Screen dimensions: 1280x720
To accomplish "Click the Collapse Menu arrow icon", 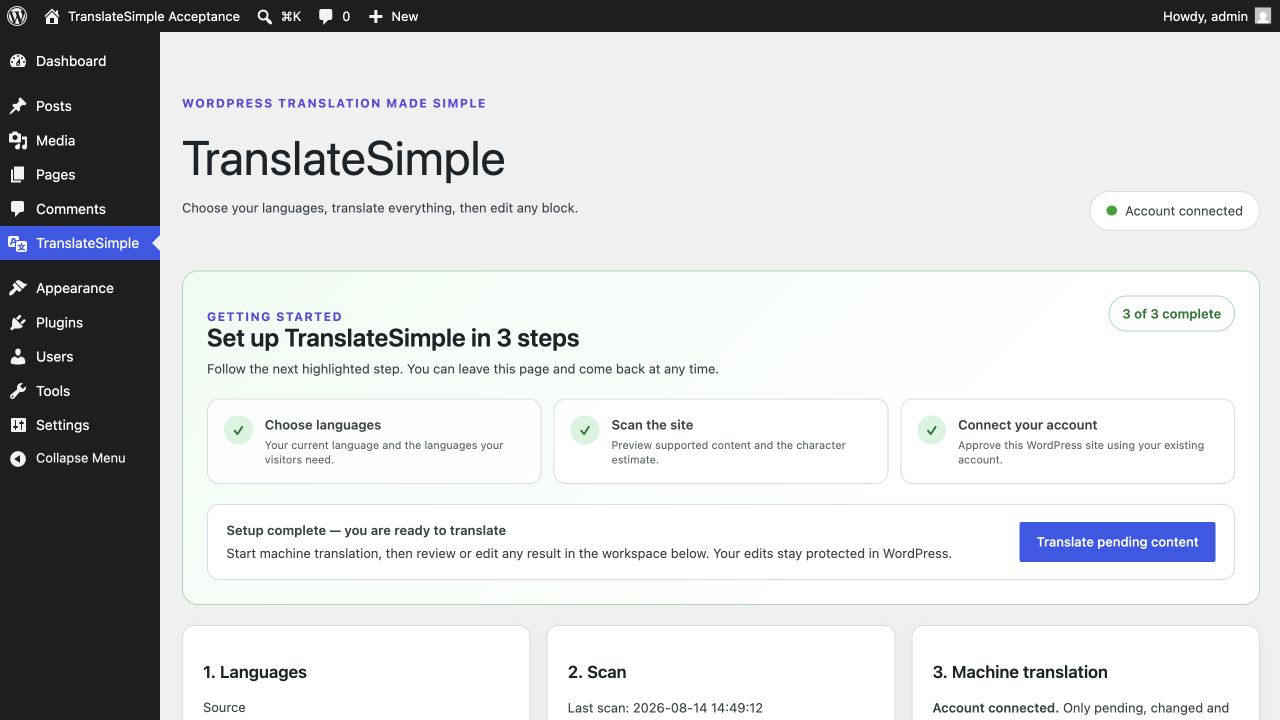I will pyautogui.click(x=18, y=458).
